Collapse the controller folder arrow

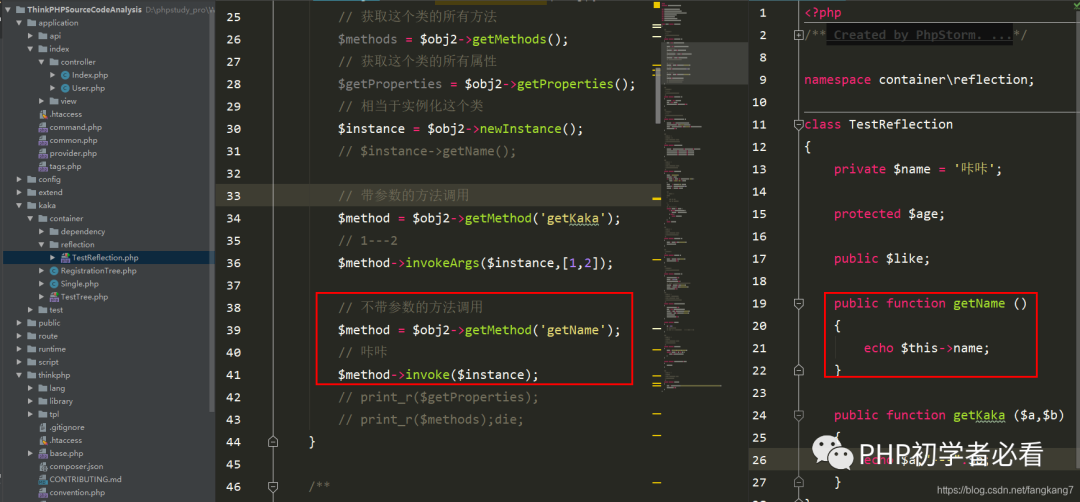click(42, 62)
